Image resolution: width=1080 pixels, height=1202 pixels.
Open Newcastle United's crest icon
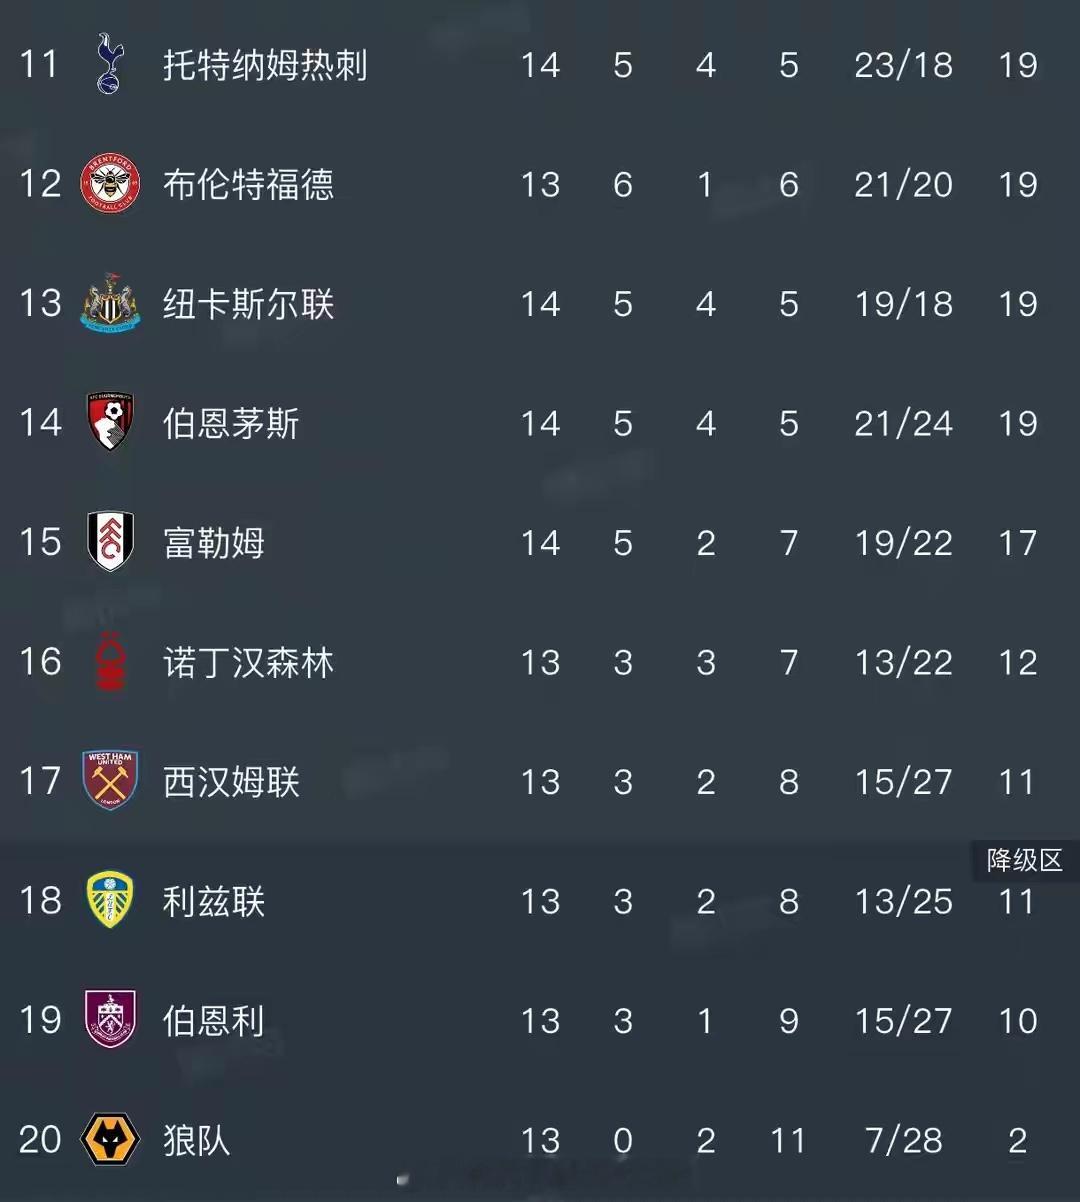(x=110, y=304)
